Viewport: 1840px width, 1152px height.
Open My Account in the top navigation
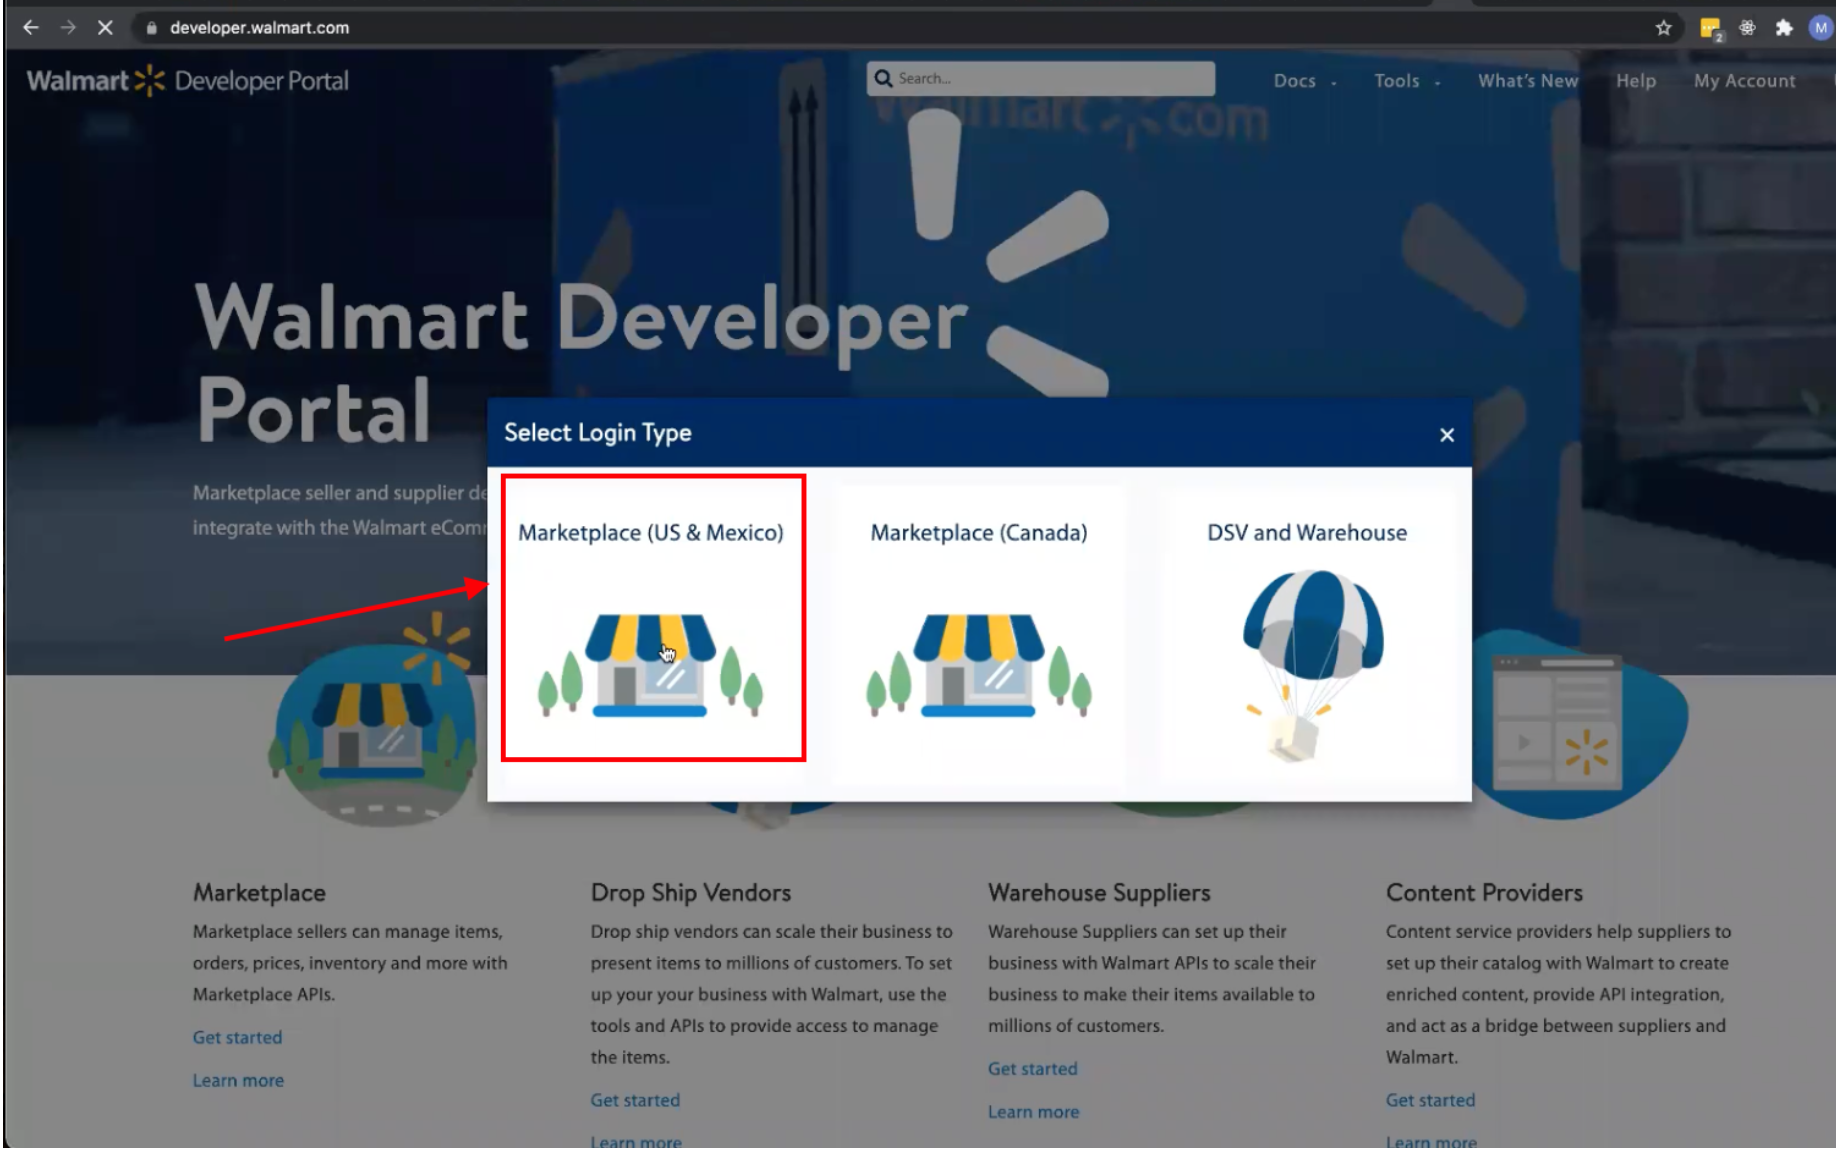tap(1744, 81)
